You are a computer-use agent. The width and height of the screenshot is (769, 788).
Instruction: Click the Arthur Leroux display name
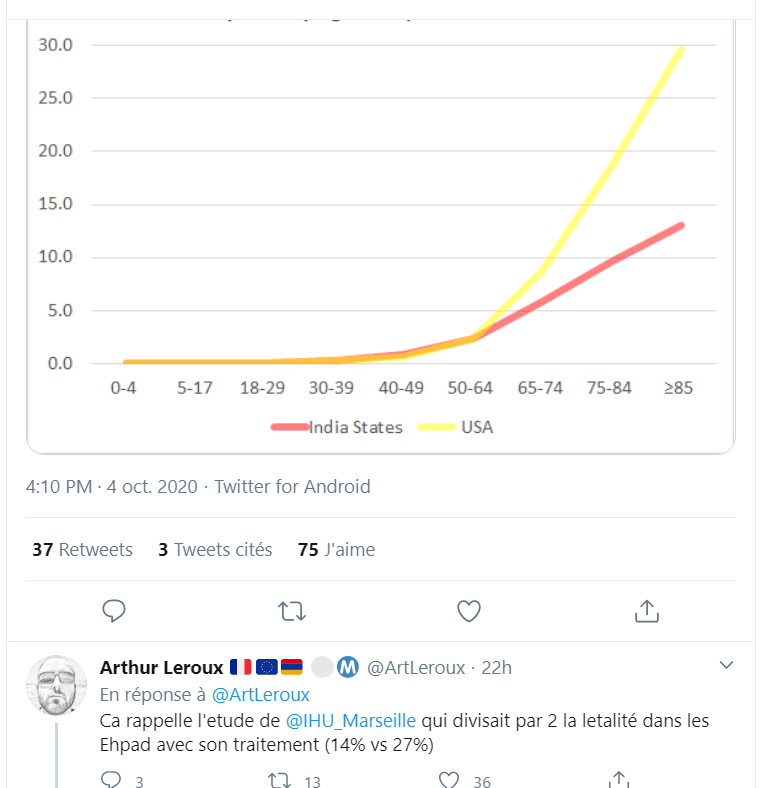pos(161,667)
